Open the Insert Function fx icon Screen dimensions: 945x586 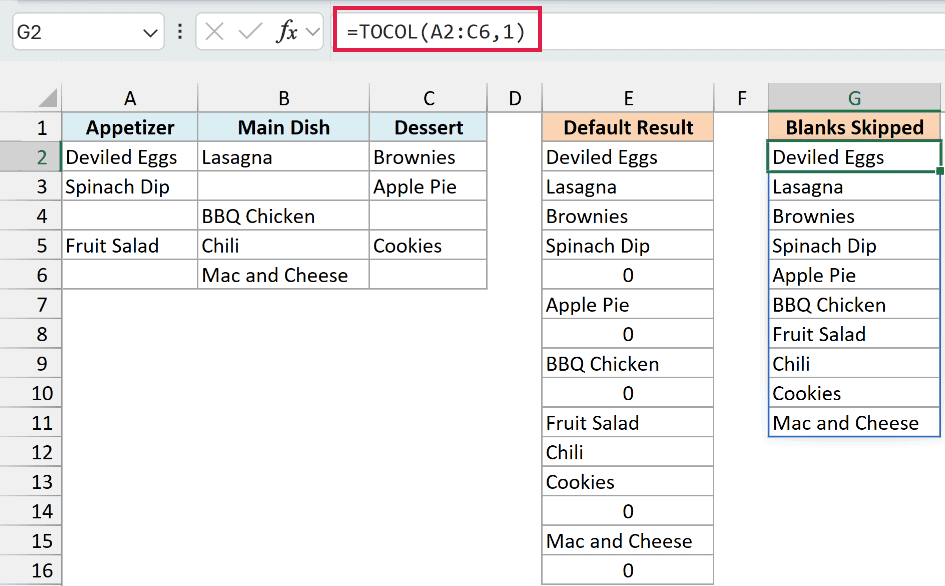pyautogui.click(x=287, y=31)
